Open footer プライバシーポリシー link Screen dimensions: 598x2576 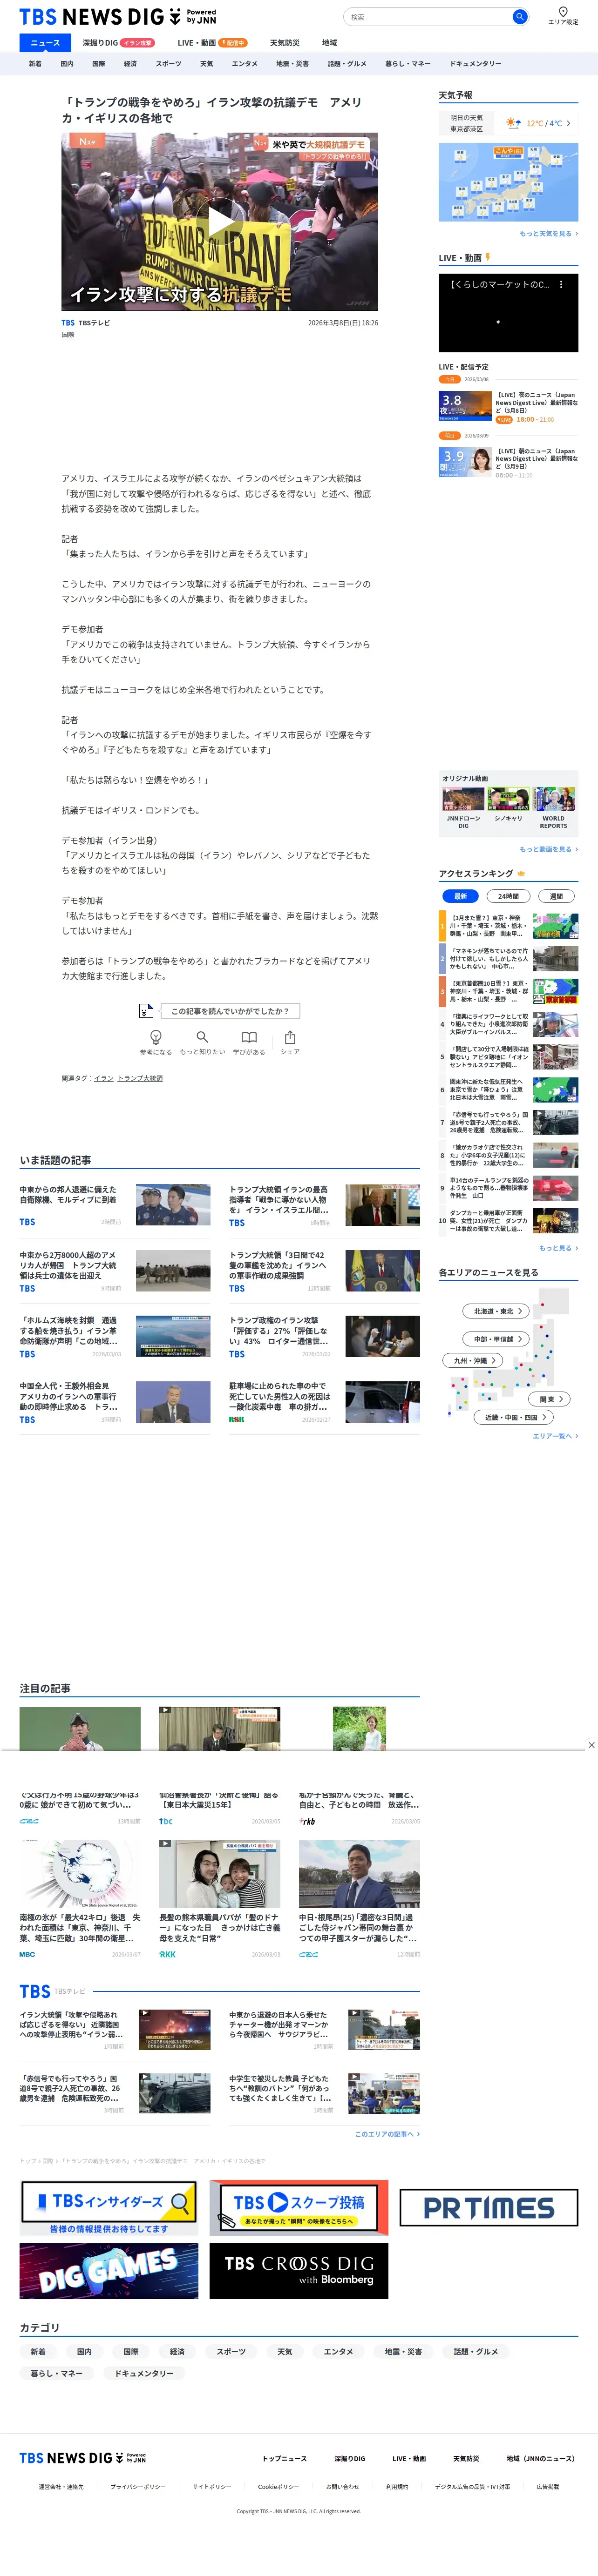(x=138, y=2486)
